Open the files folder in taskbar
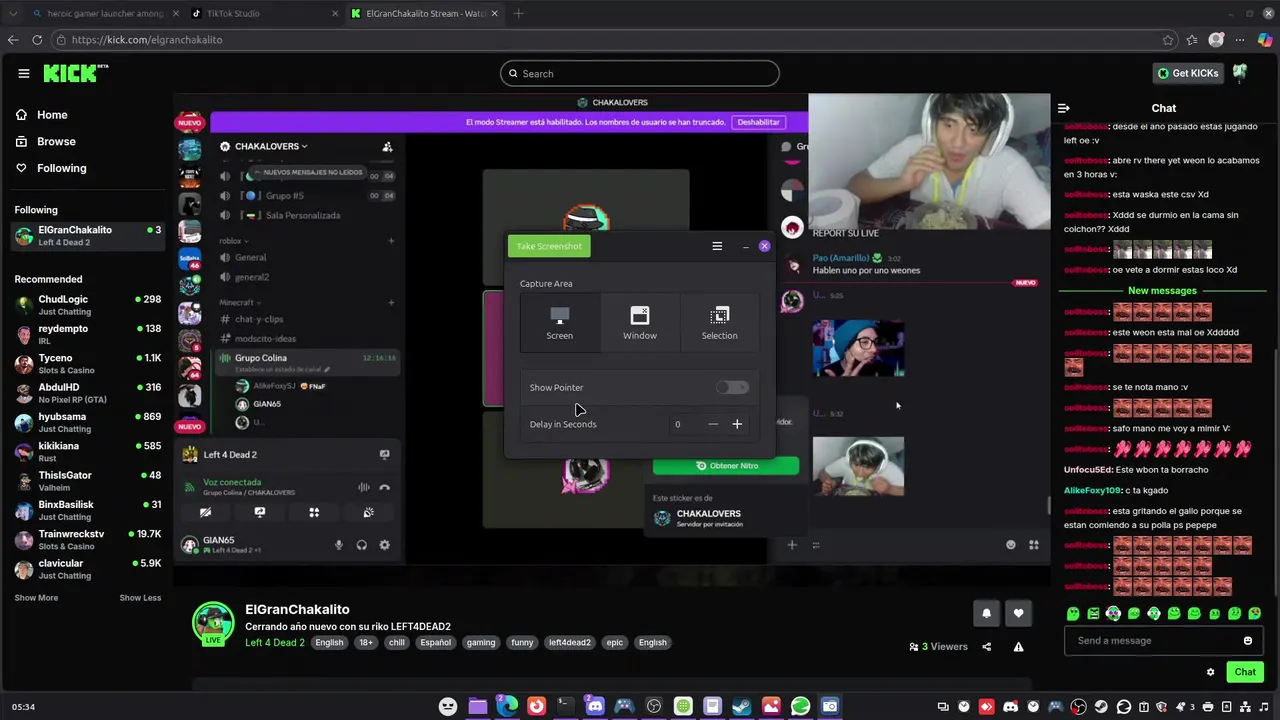 (478, 706)
